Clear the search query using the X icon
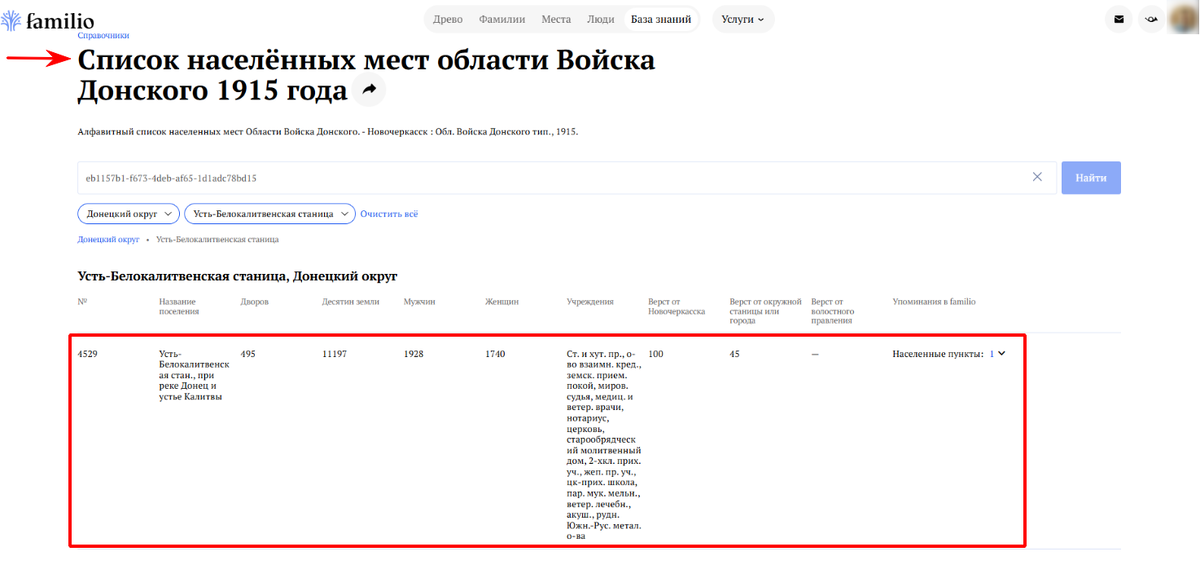Image resolution: width=1200 pixels, height=578 pixels. 1038,175
